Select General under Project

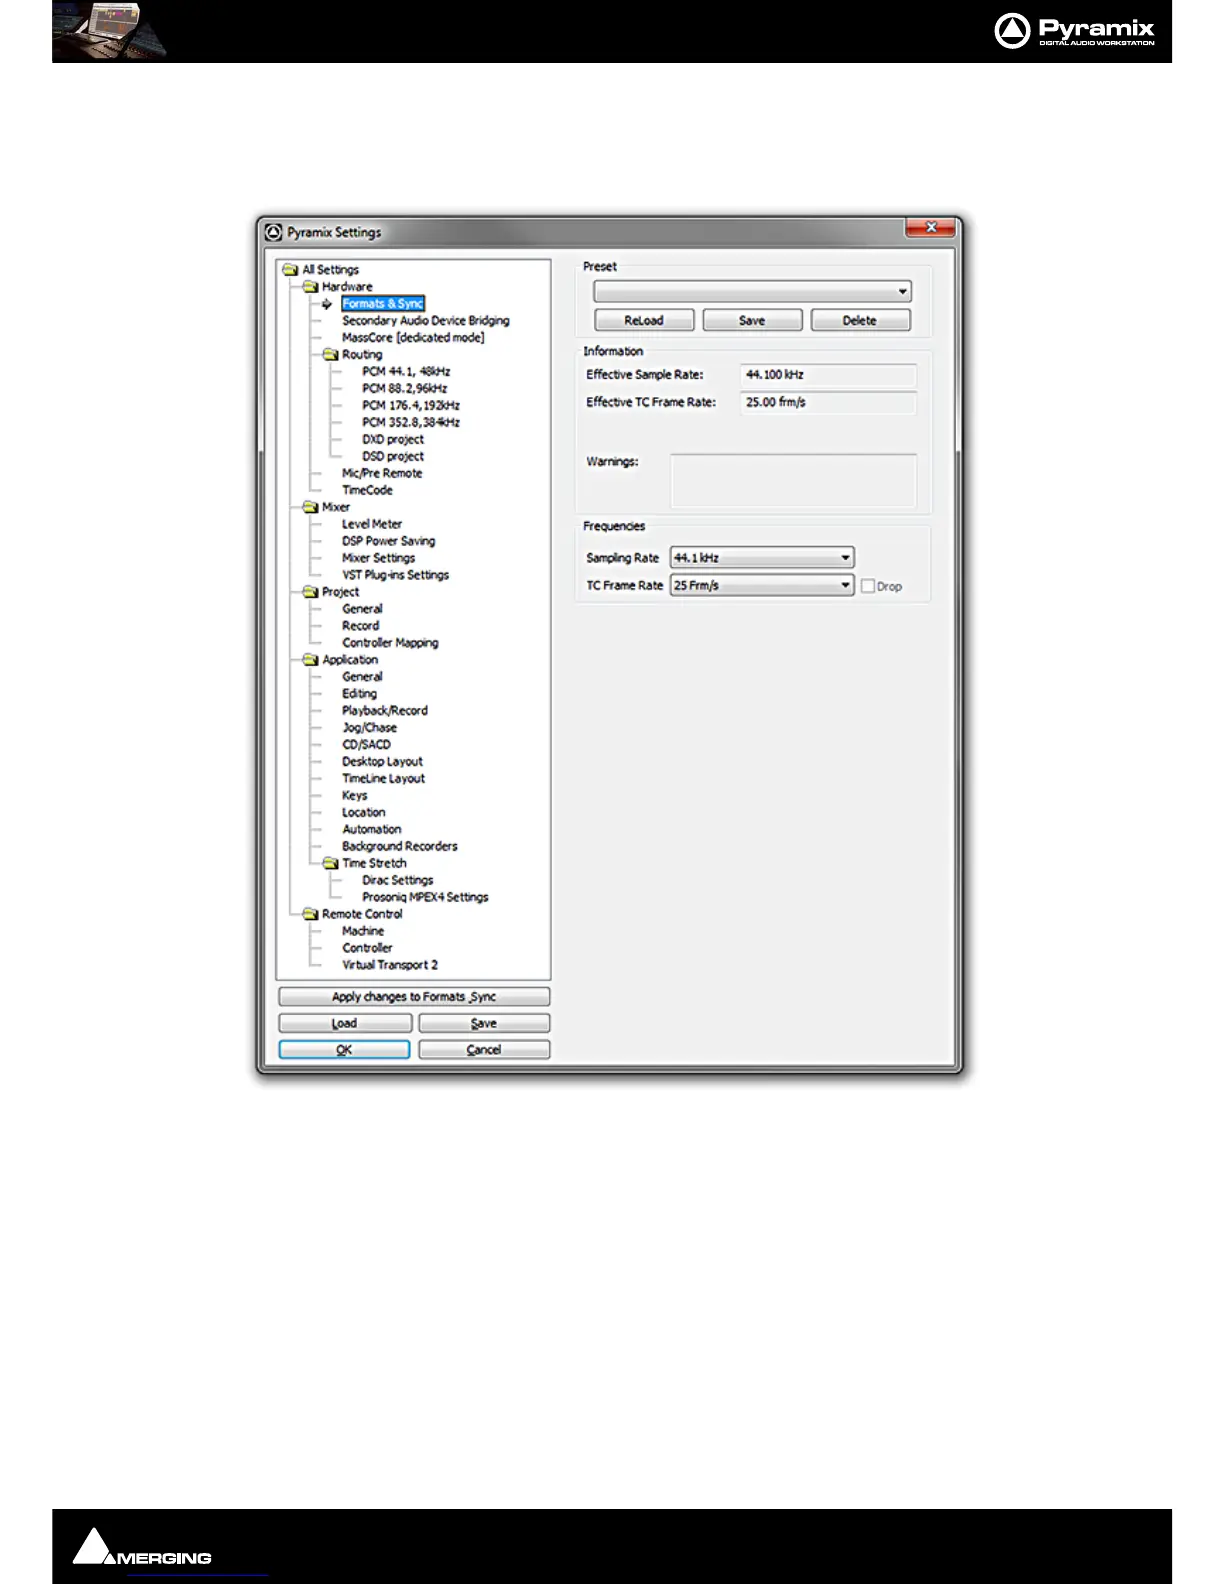[362, 610]
